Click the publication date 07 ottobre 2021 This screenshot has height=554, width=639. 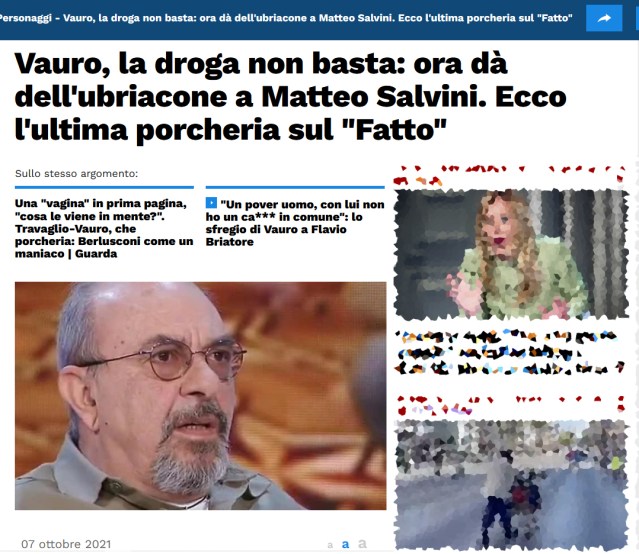pos(66,544)
